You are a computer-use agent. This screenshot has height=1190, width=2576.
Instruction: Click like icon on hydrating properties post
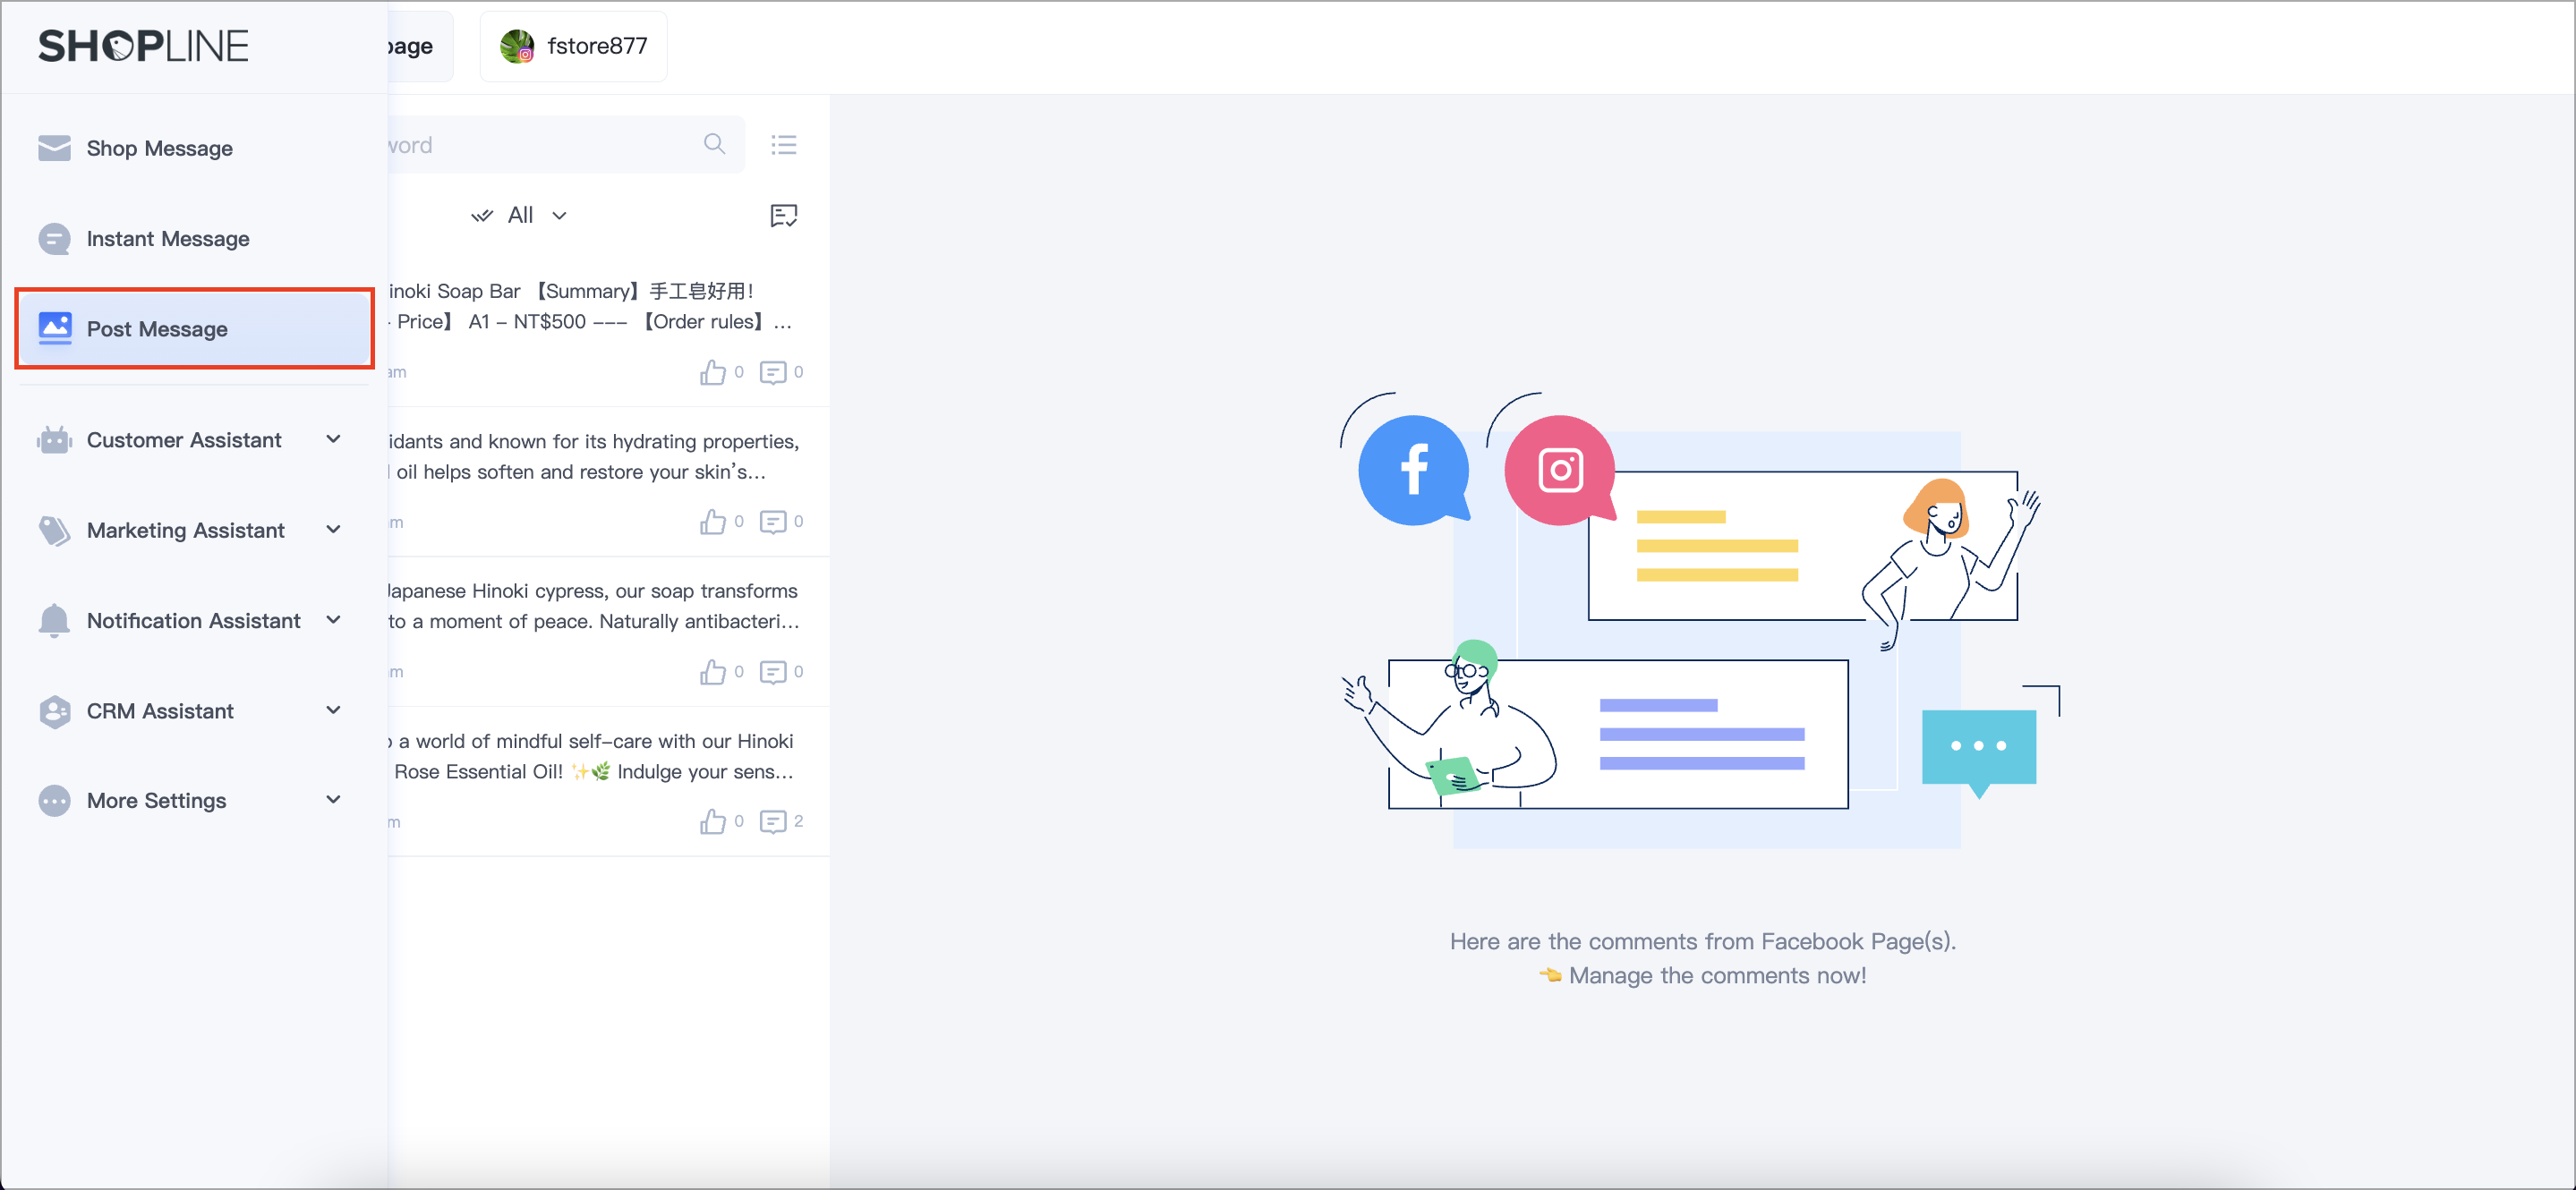[x=713, y=522]
